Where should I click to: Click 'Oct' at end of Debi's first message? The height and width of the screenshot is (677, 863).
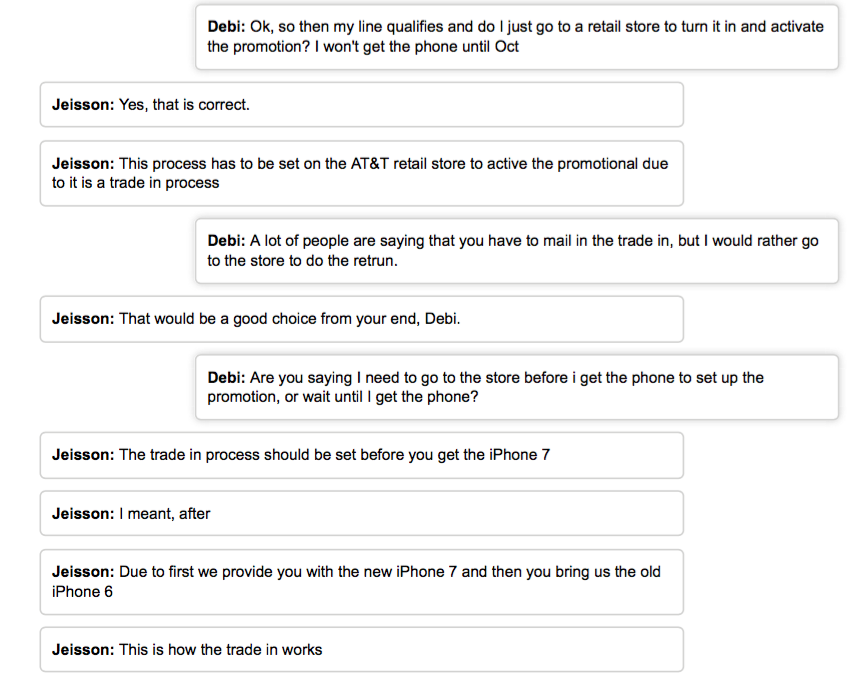506,47
